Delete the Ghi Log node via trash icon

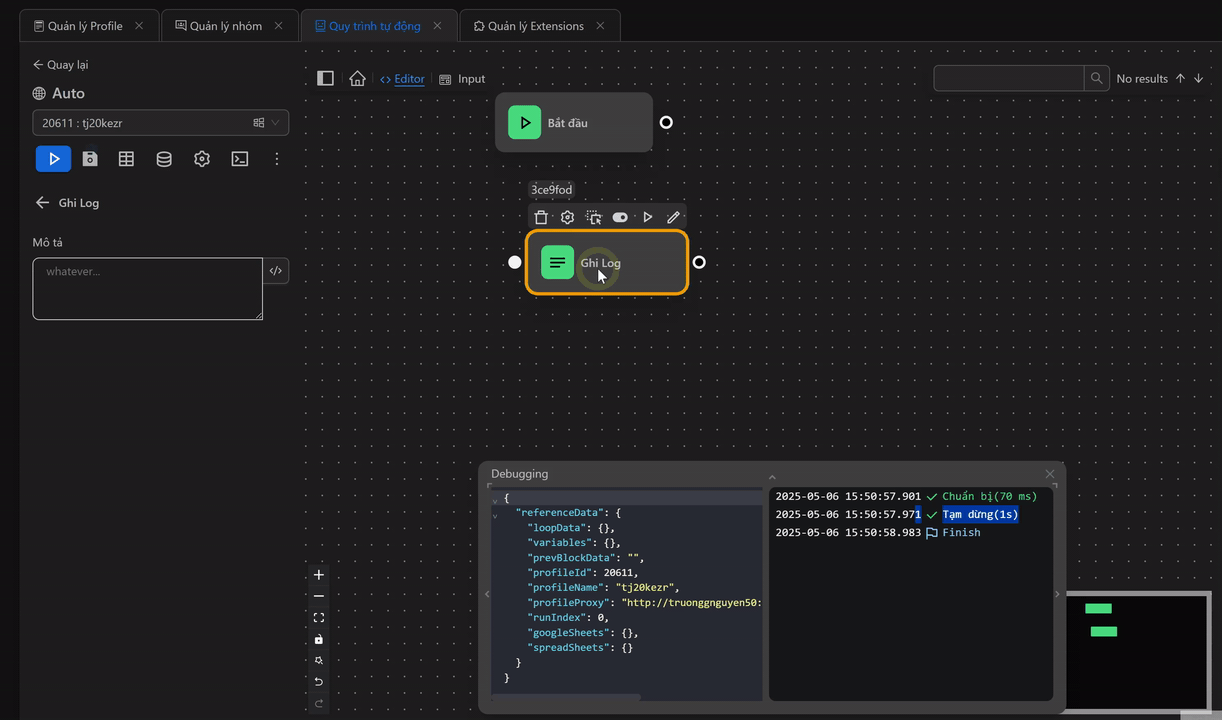pyautogui.click(x=541, y=217)
